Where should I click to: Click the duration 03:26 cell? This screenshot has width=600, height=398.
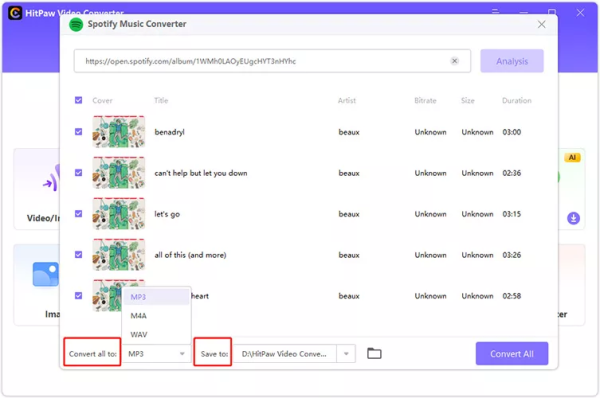tap(512, 255)
